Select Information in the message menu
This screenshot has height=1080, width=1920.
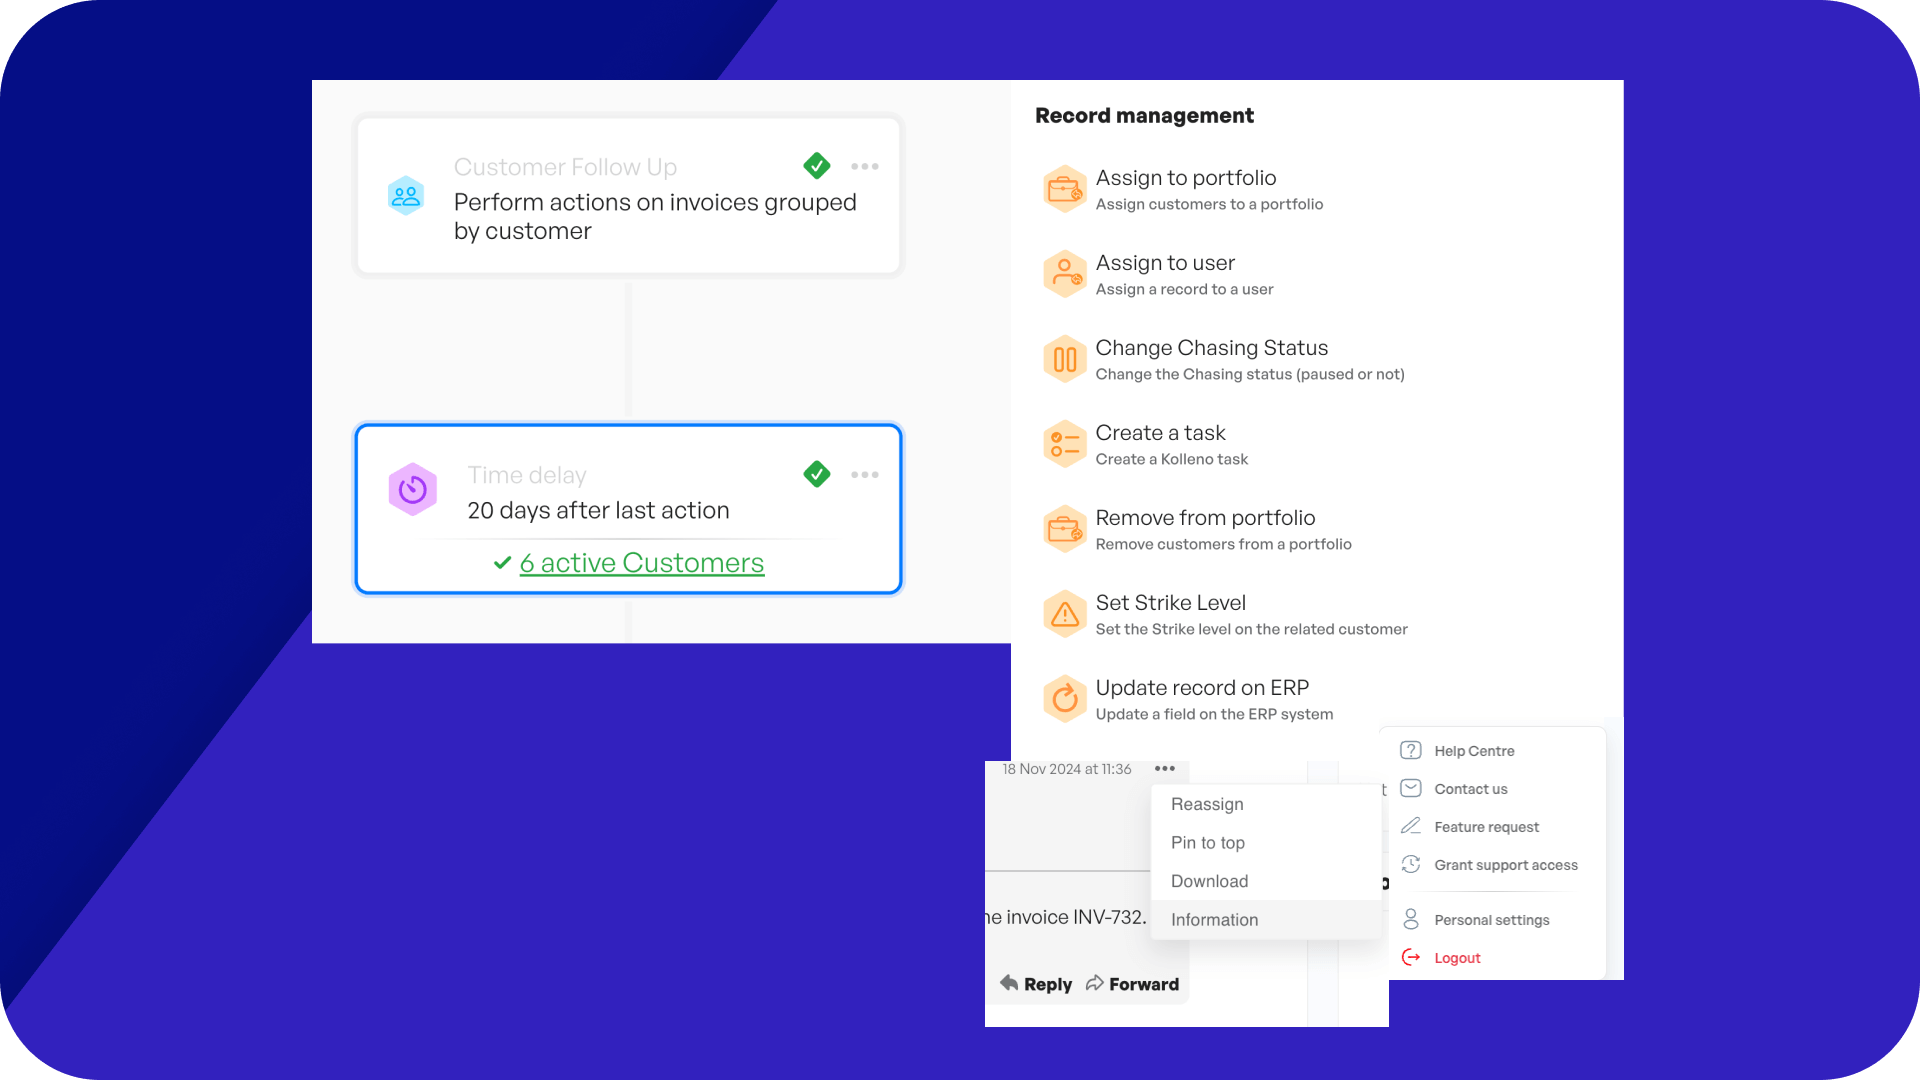point(1214,920)
